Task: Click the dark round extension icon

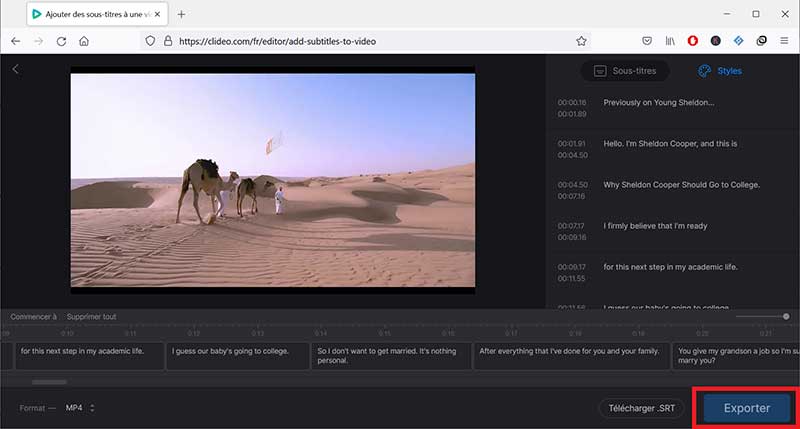Action: click(x=715, y=41)
